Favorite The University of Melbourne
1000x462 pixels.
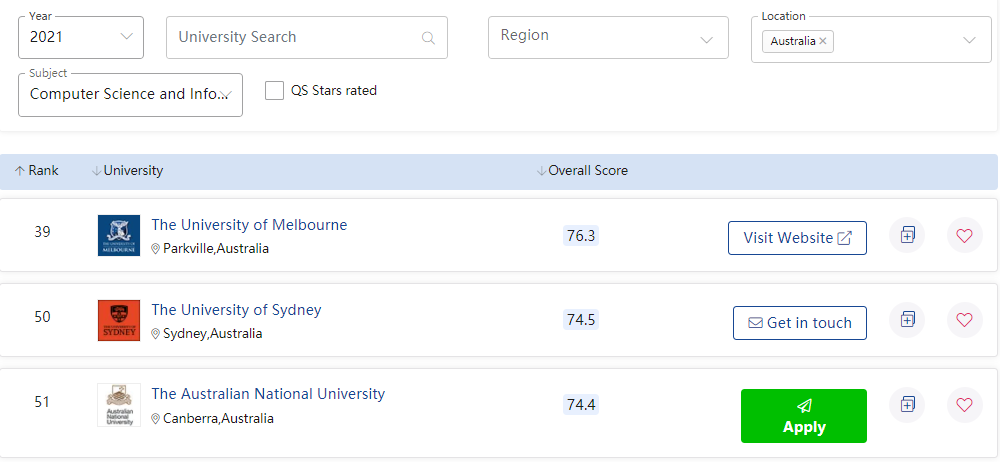pyautogui.click(x=964, y=235)
